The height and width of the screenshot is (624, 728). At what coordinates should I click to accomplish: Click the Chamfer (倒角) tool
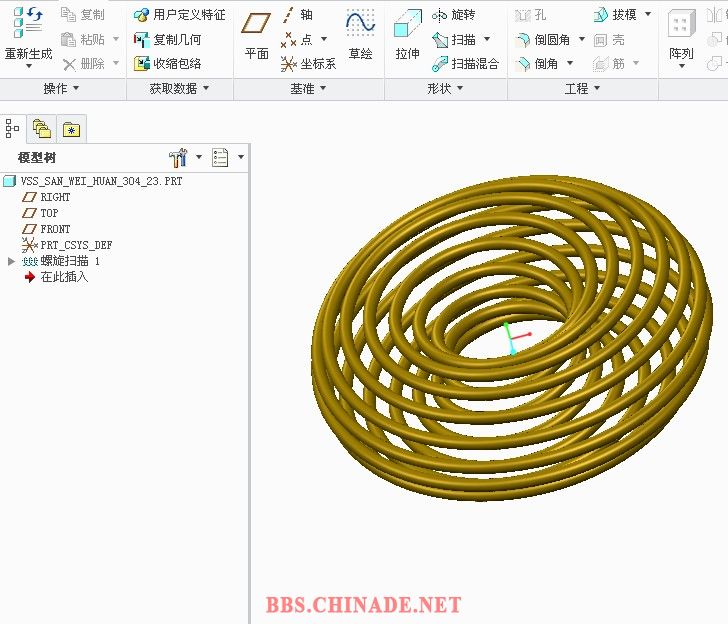536,64
